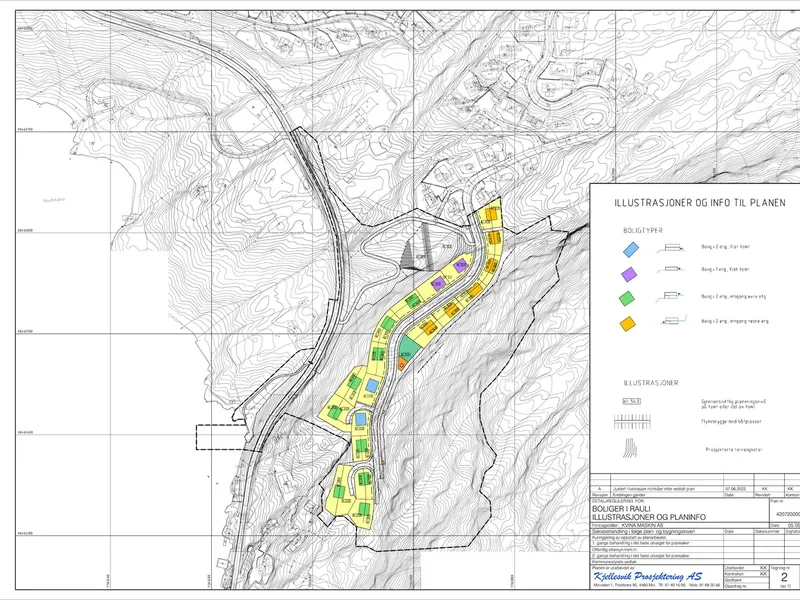The width and height of the screenshot is (800, 600).
Task: Click the revision letter 'A' cell
Action: [601, 489]
